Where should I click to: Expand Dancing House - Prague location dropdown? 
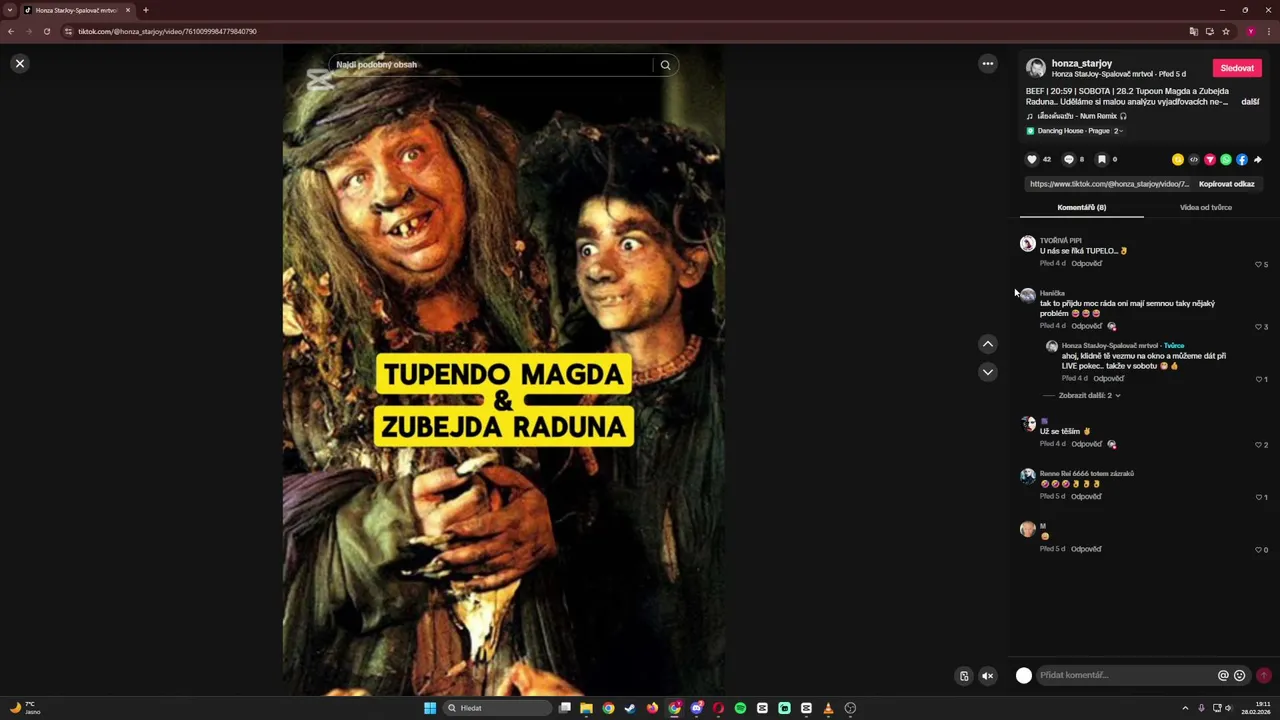click(1119, 131)
